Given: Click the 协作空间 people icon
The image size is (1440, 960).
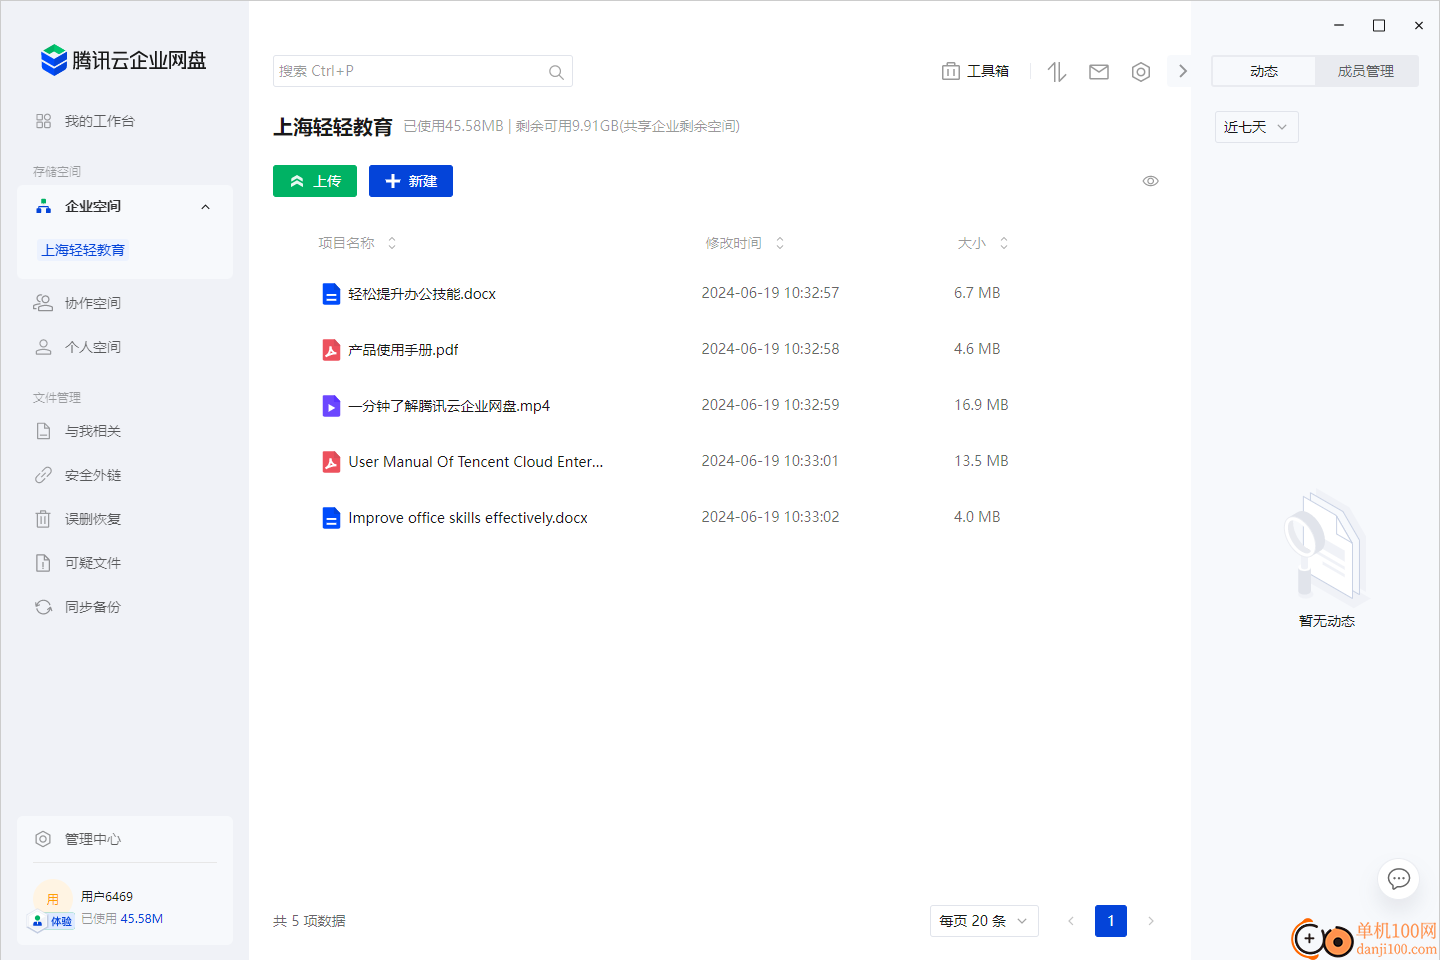Looking at the screenshot, I should point(43,303).
